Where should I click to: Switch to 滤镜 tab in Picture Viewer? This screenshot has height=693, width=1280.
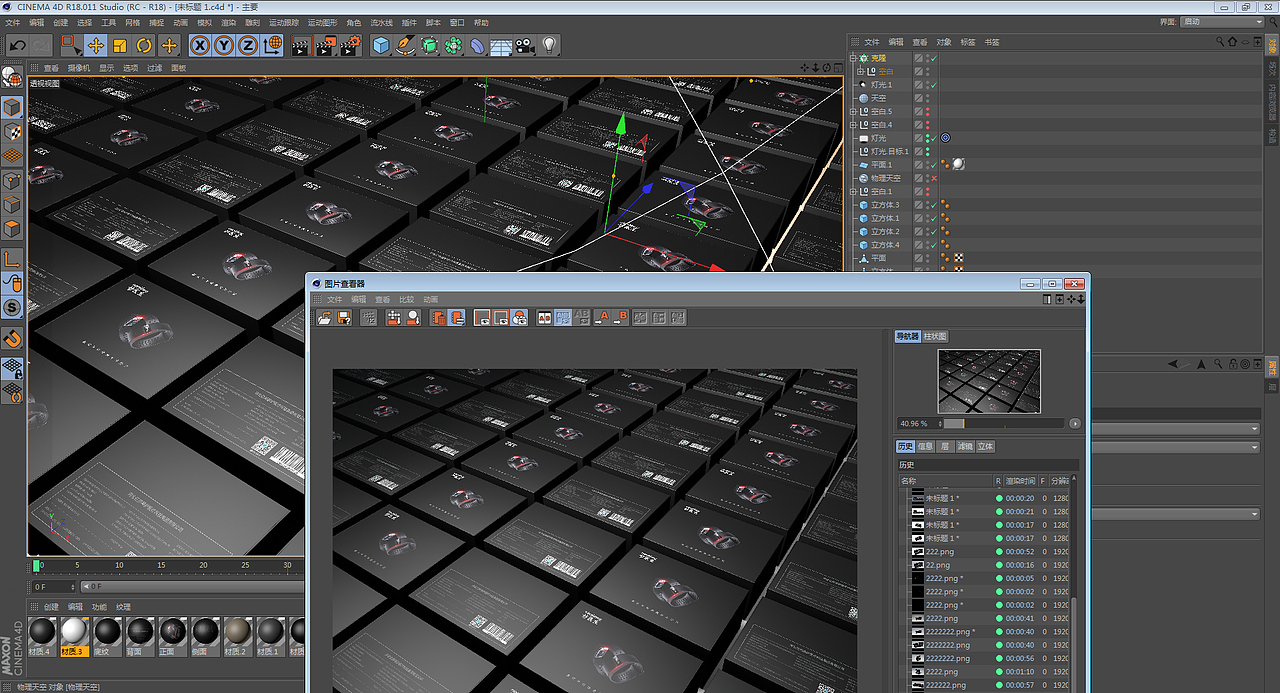pos(965,447)
